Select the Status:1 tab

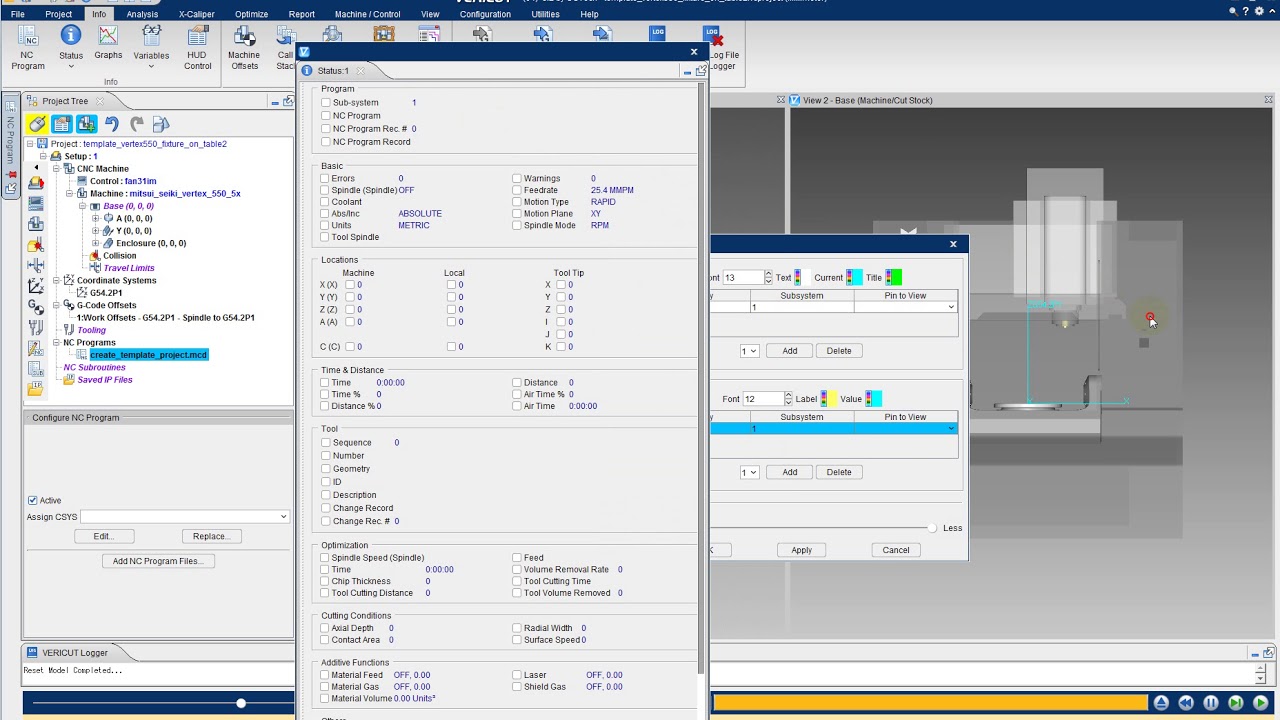pos(333,71)
